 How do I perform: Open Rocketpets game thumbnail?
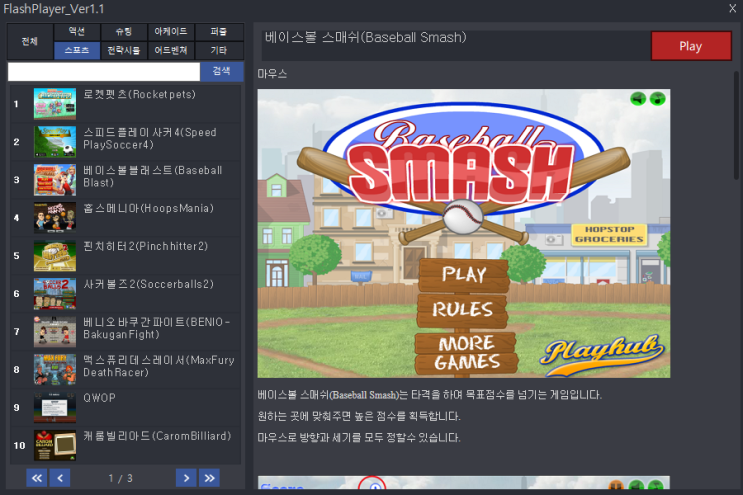[x=55, y=104]
